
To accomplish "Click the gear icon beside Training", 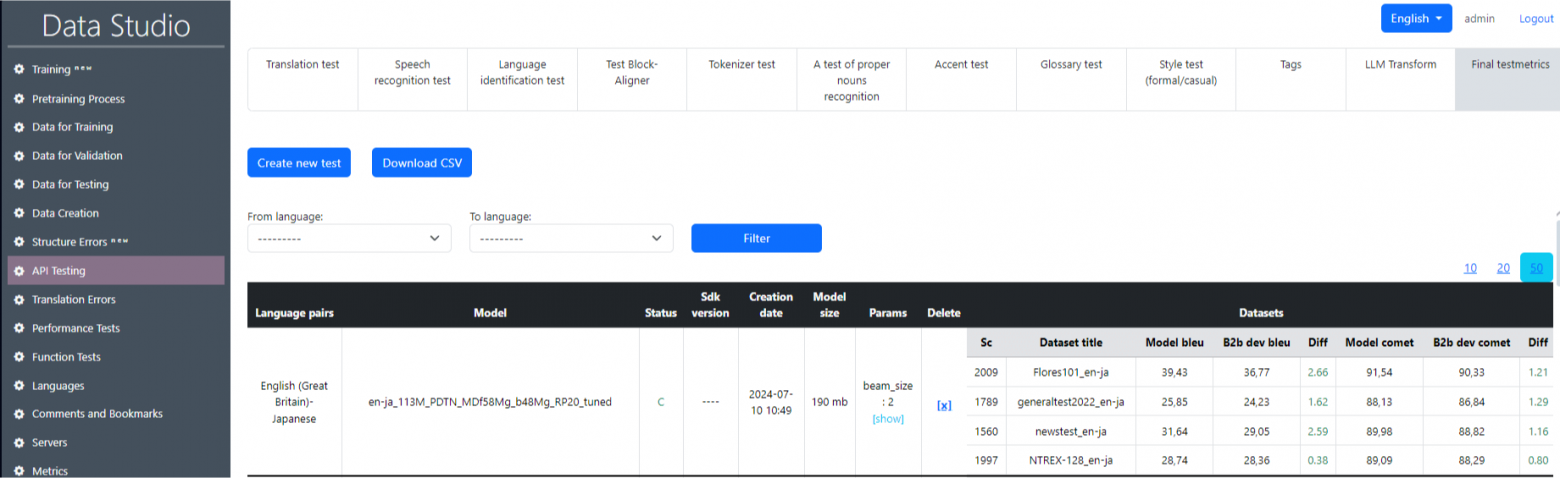I will point(19,70).
